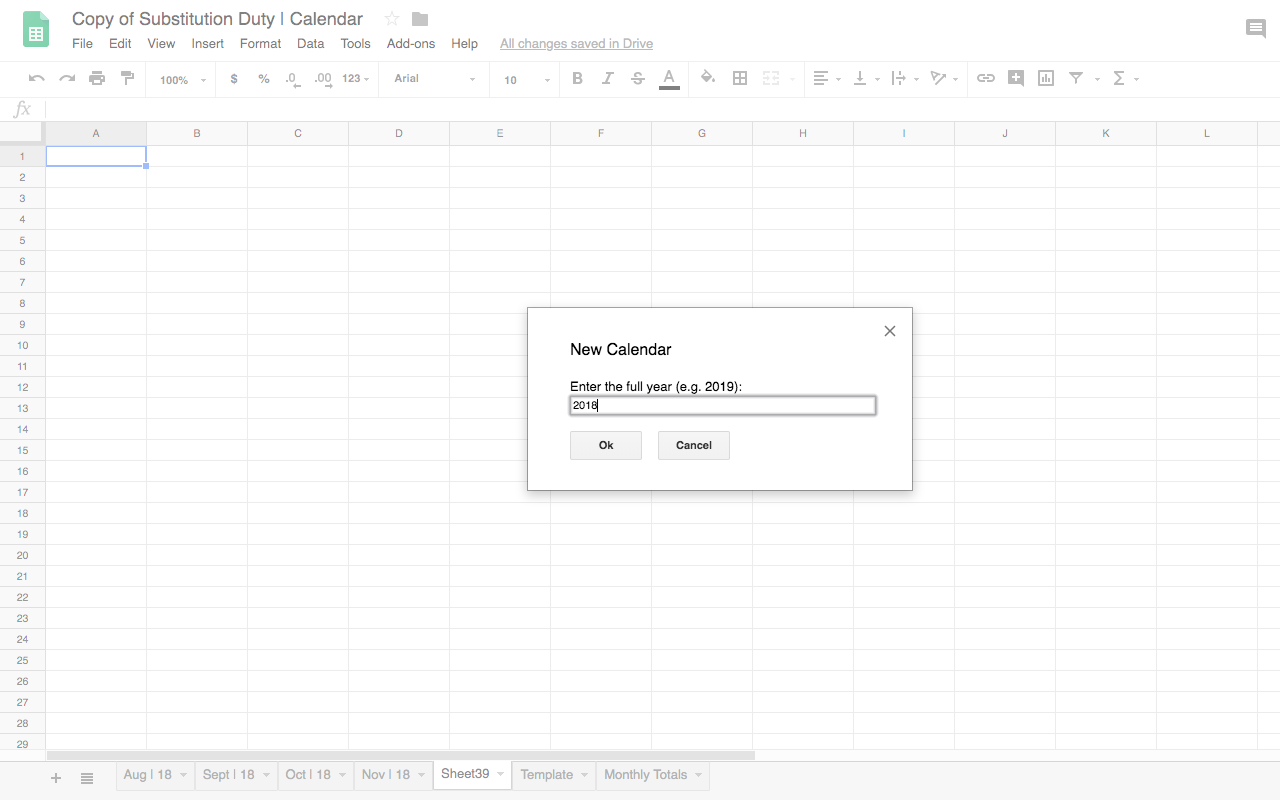Screen dimensions: 1280x800
Task: Click the Print icon
Action: point(97,78)
